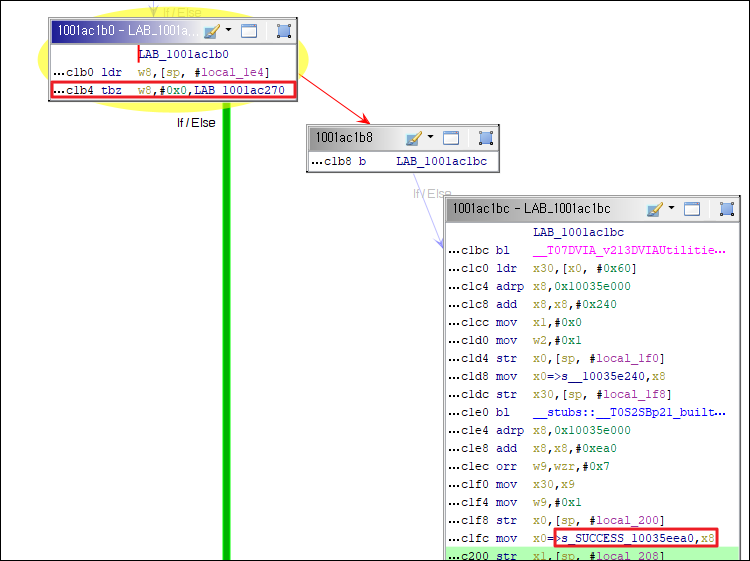Click the 'mov x0=>s__10035e240,x8' instruction
The width and height of the screenshot is (750, 561).
coord(556,376)
